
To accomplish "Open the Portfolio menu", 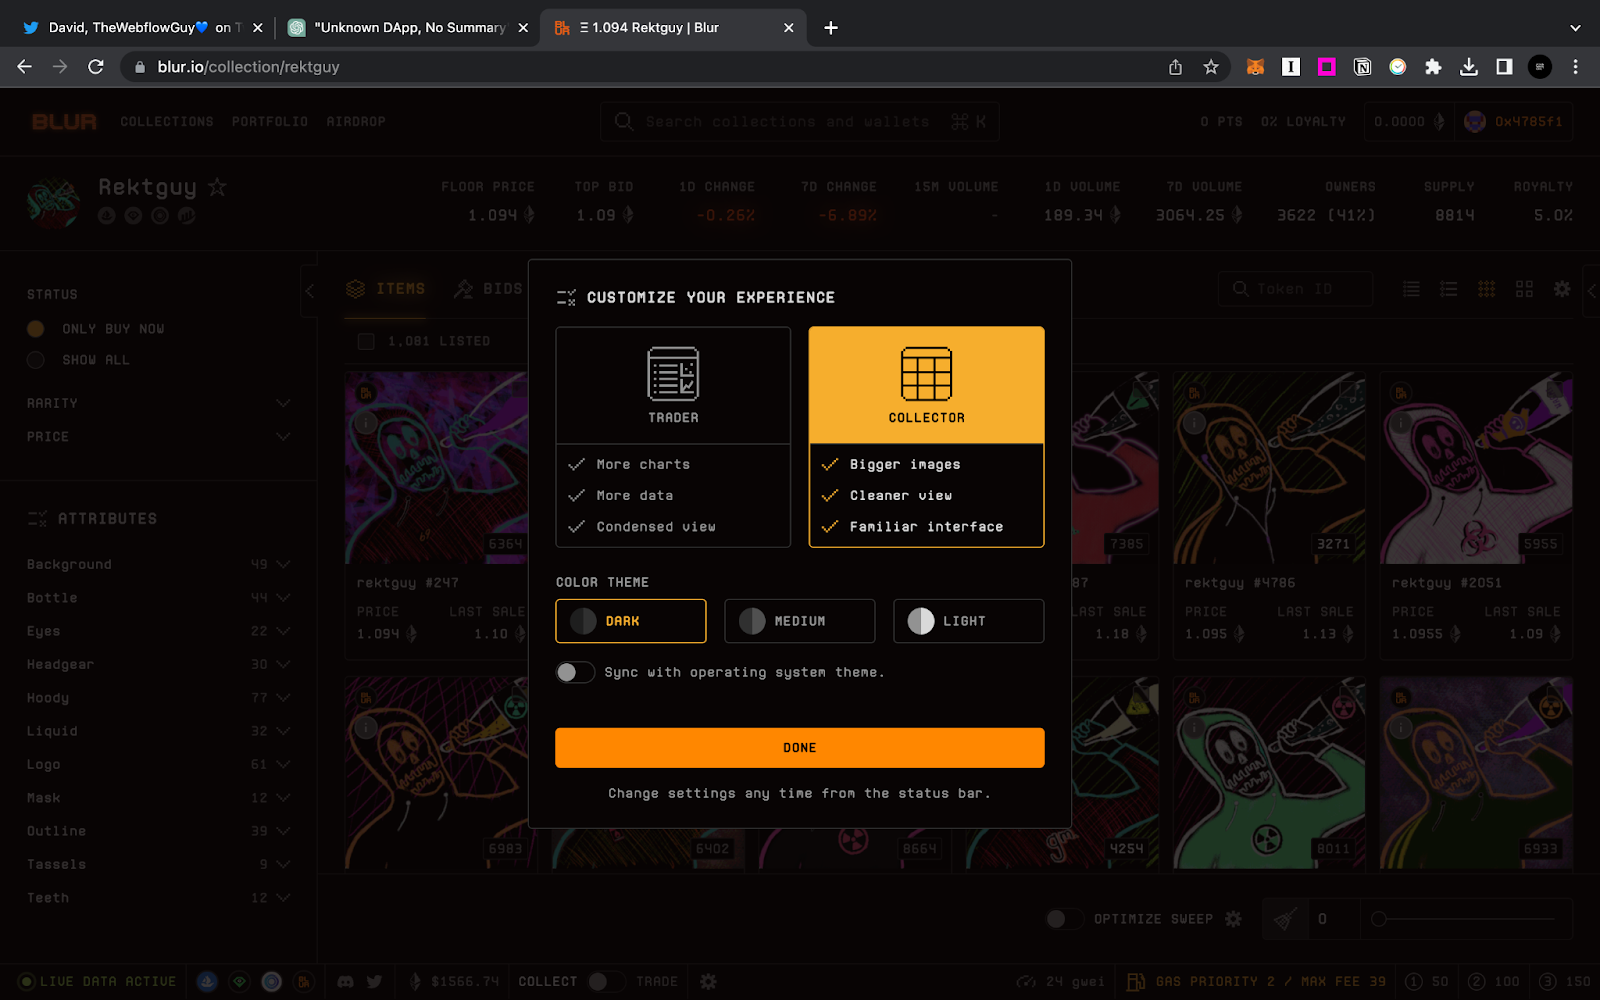I will [270, 122].
